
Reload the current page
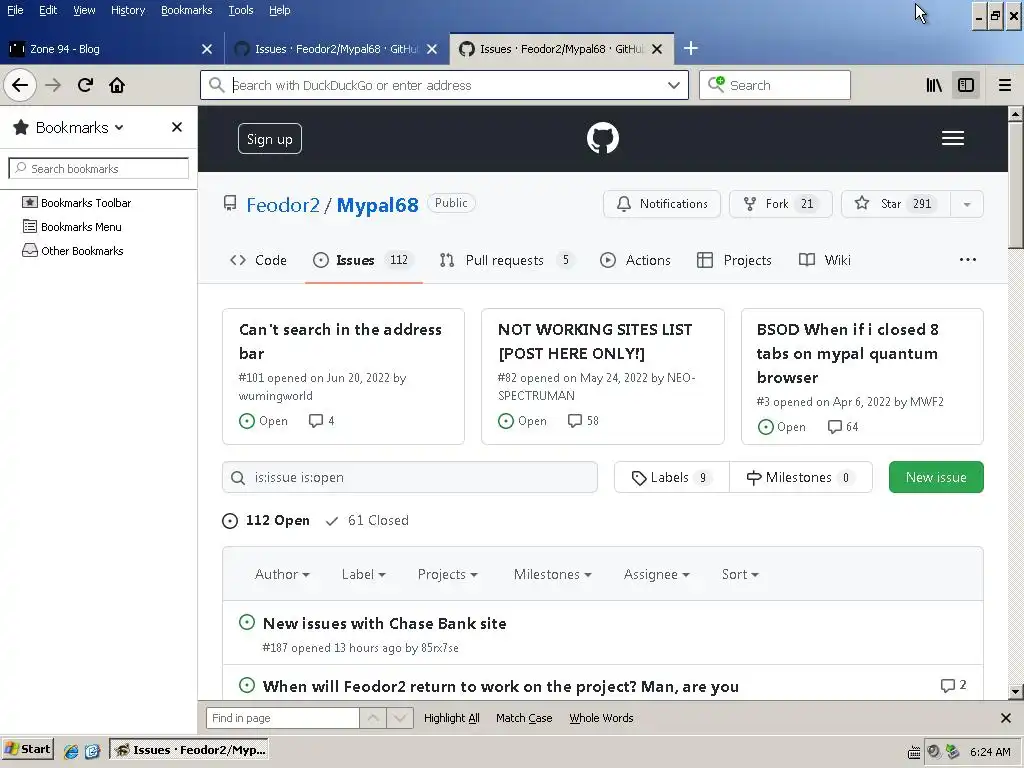click(x=85, y=85)
